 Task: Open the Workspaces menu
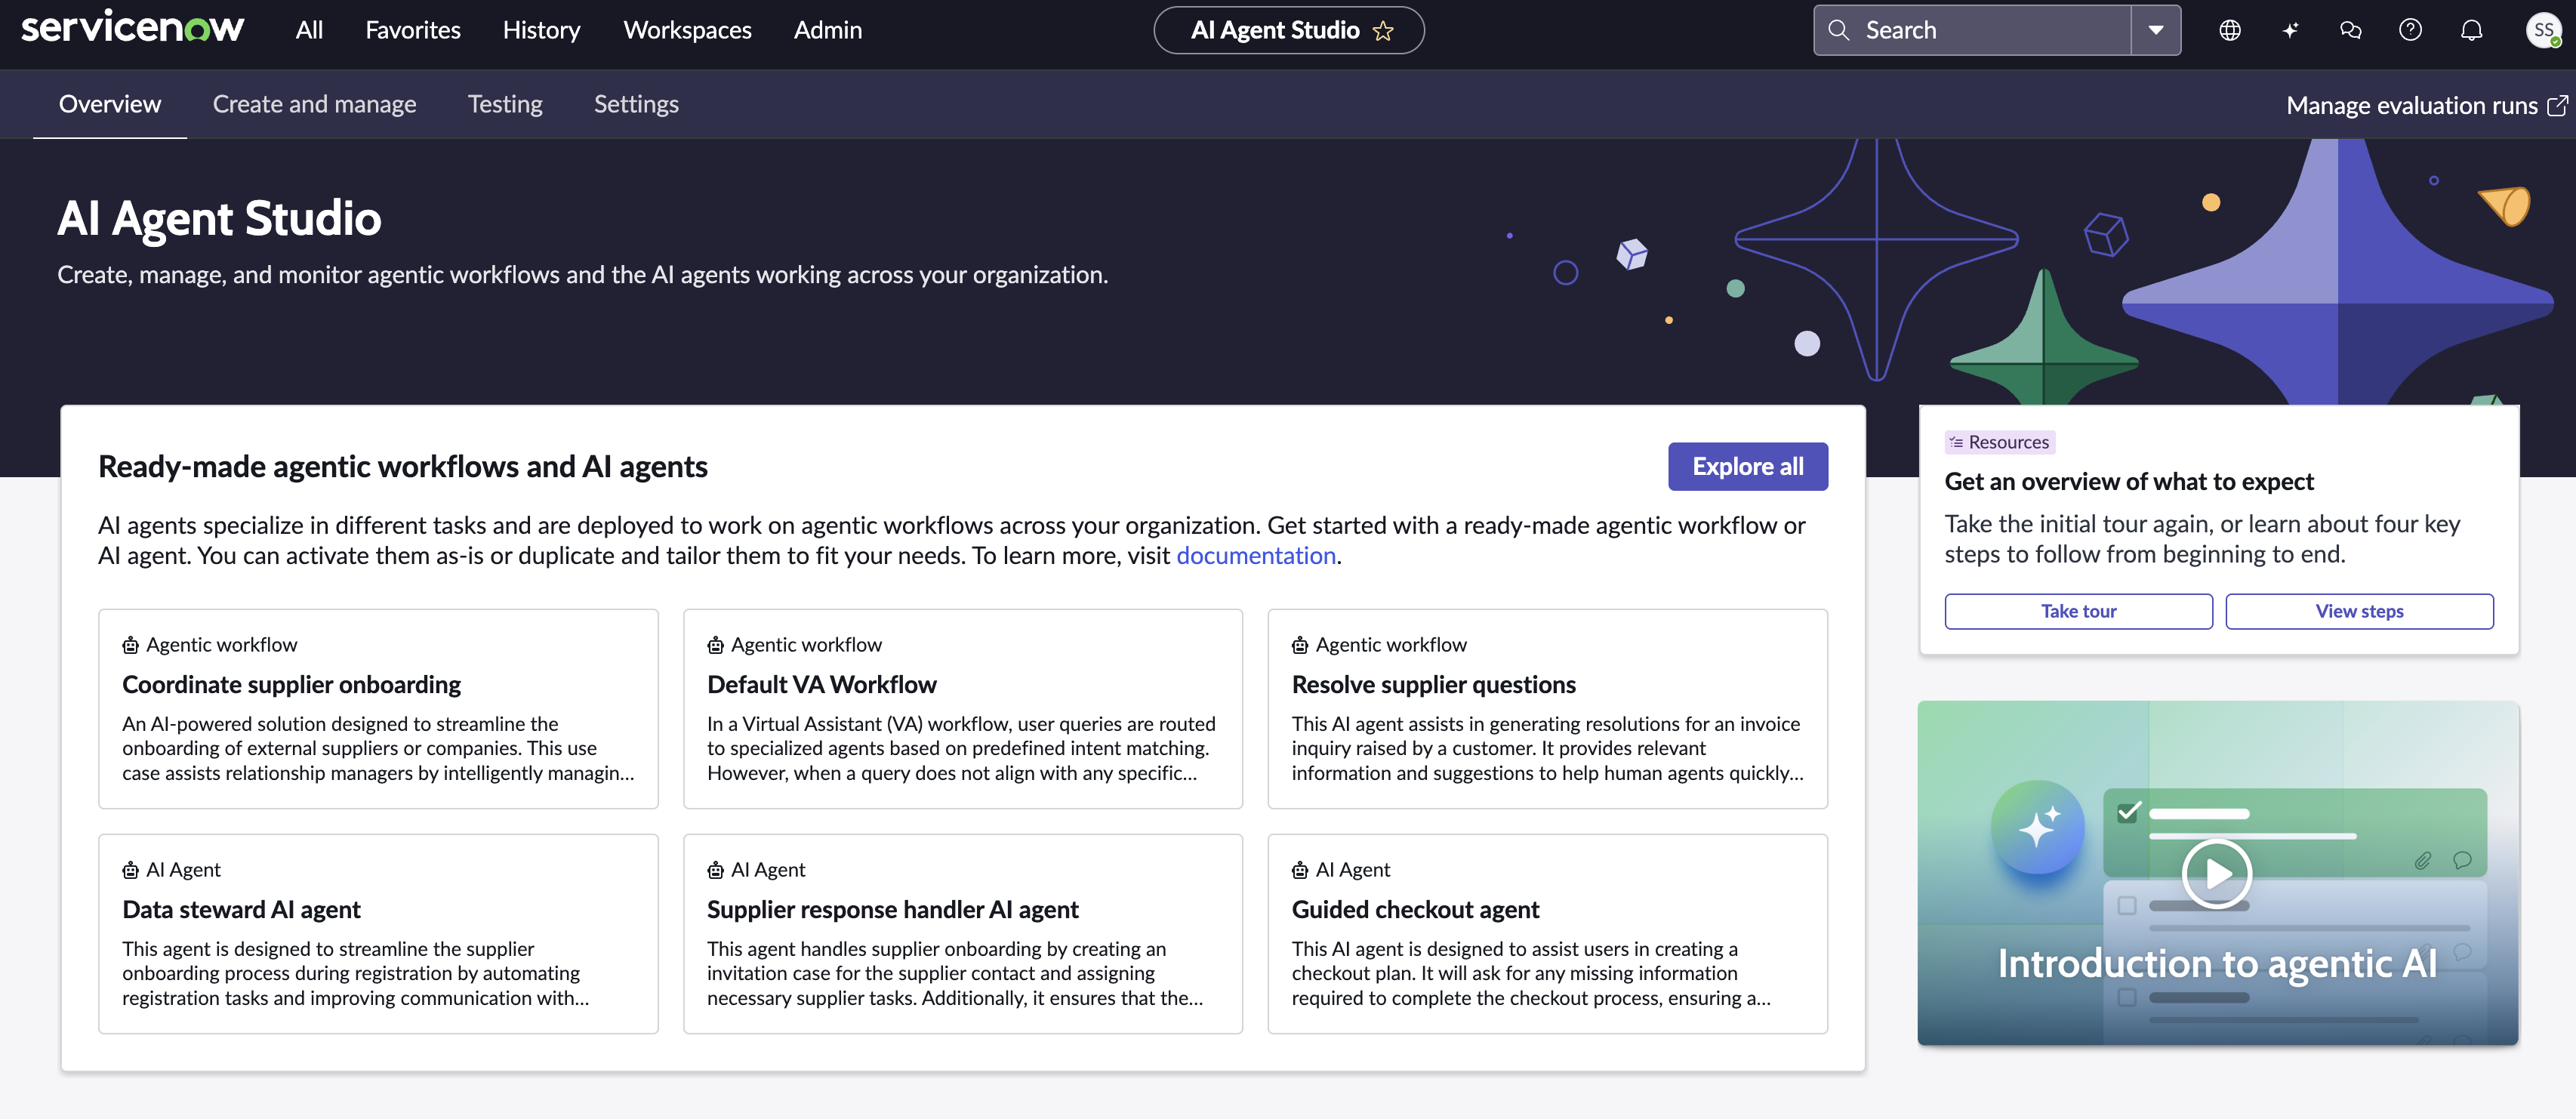point(687,30)
